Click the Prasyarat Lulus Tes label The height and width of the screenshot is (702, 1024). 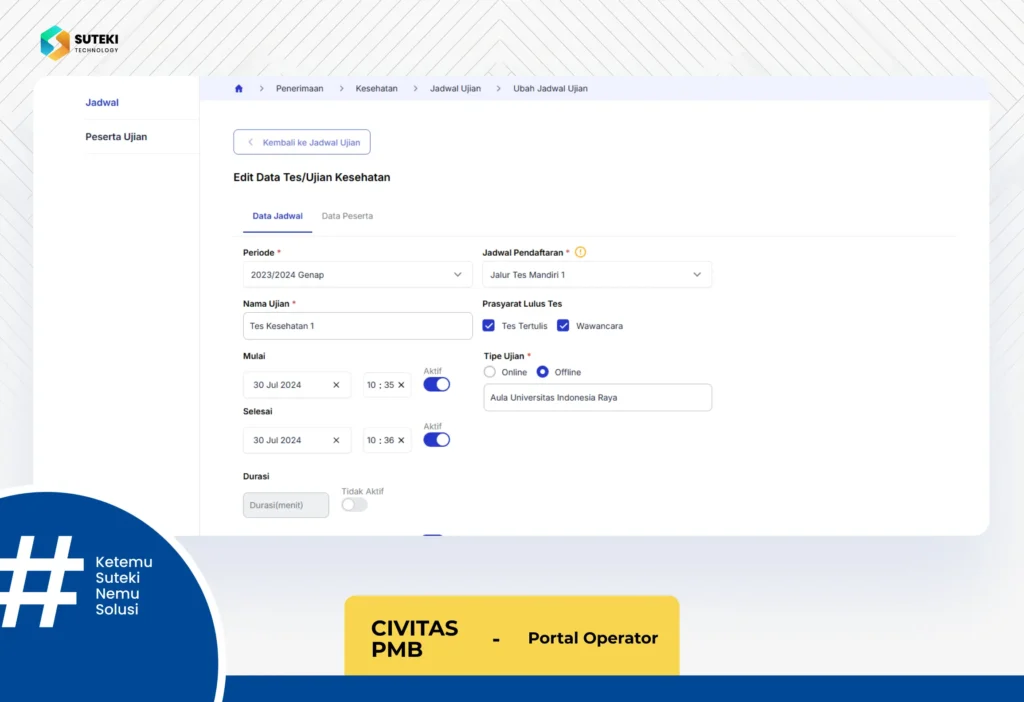click(522, 304)
